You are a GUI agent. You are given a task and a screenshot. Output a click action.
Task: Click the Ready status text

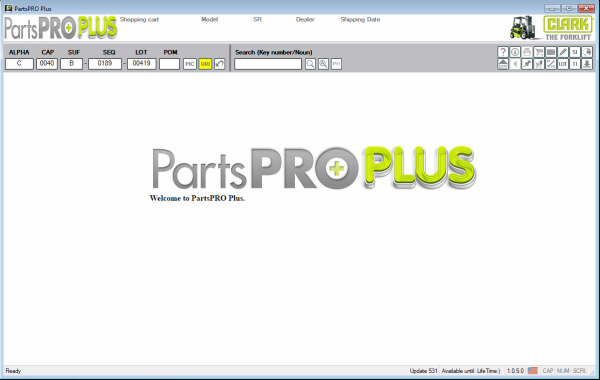(x=13, y=370)
